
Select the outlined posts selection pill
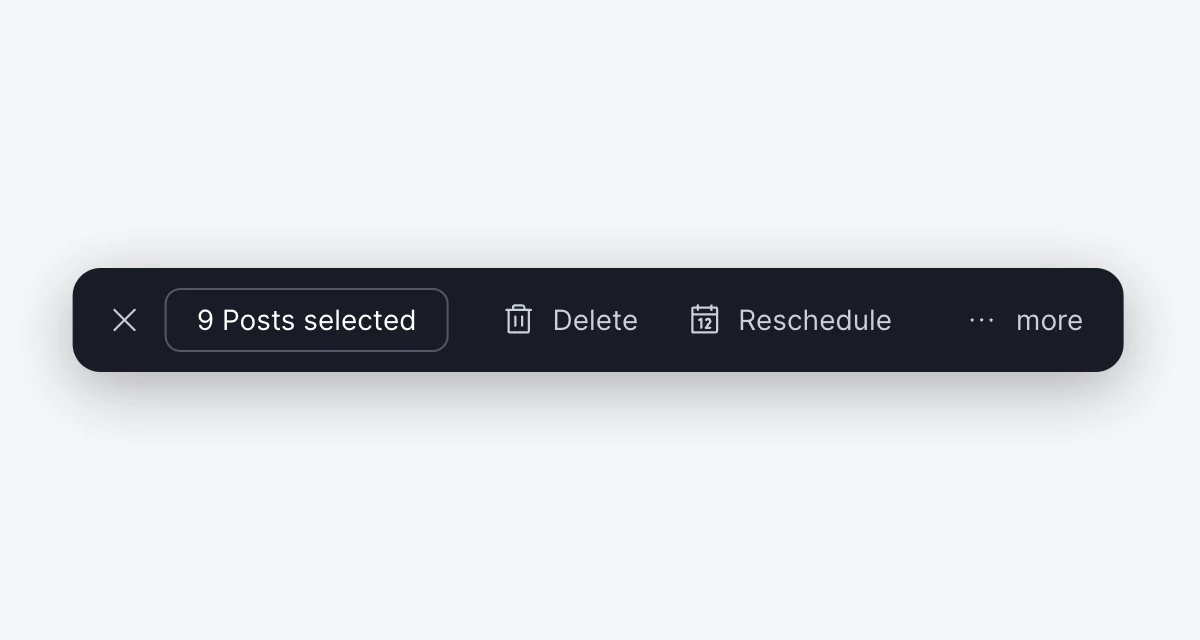click(x=306, y=320)
